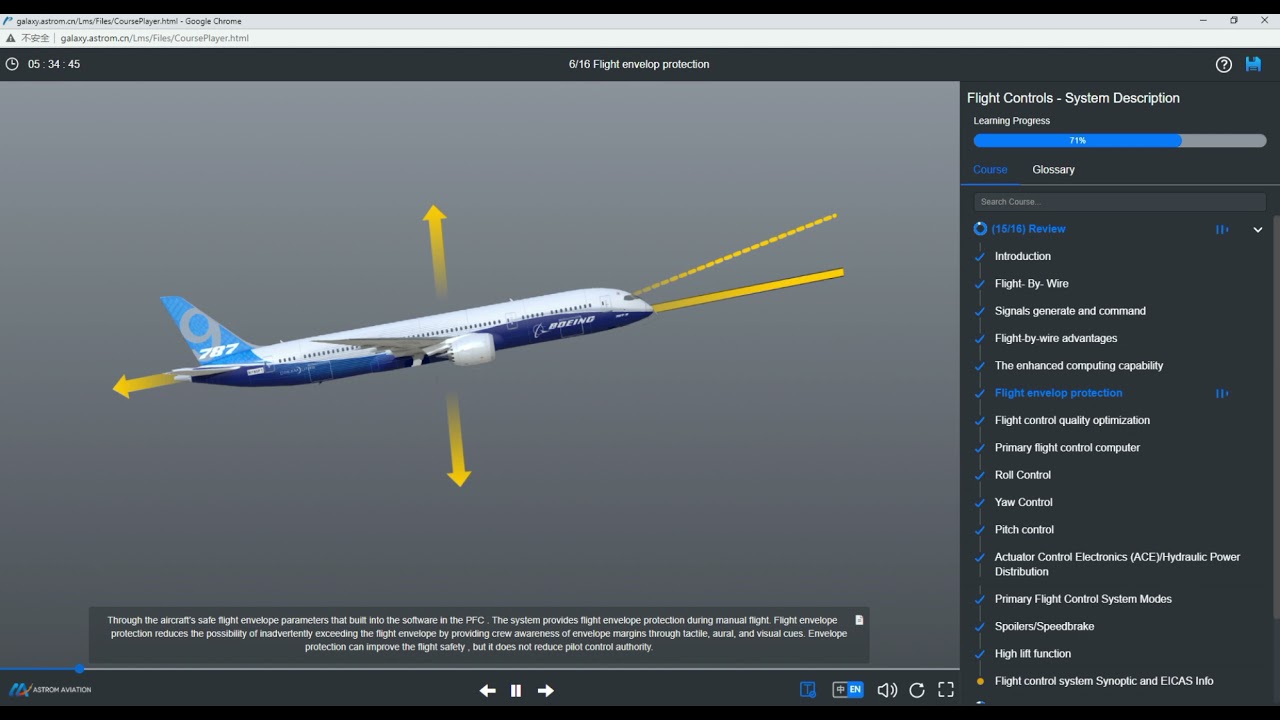Click the orange dot beside Synoptic and EICAS Info
The width and height of the screenshot is (1280, 720).
point(980,681)
